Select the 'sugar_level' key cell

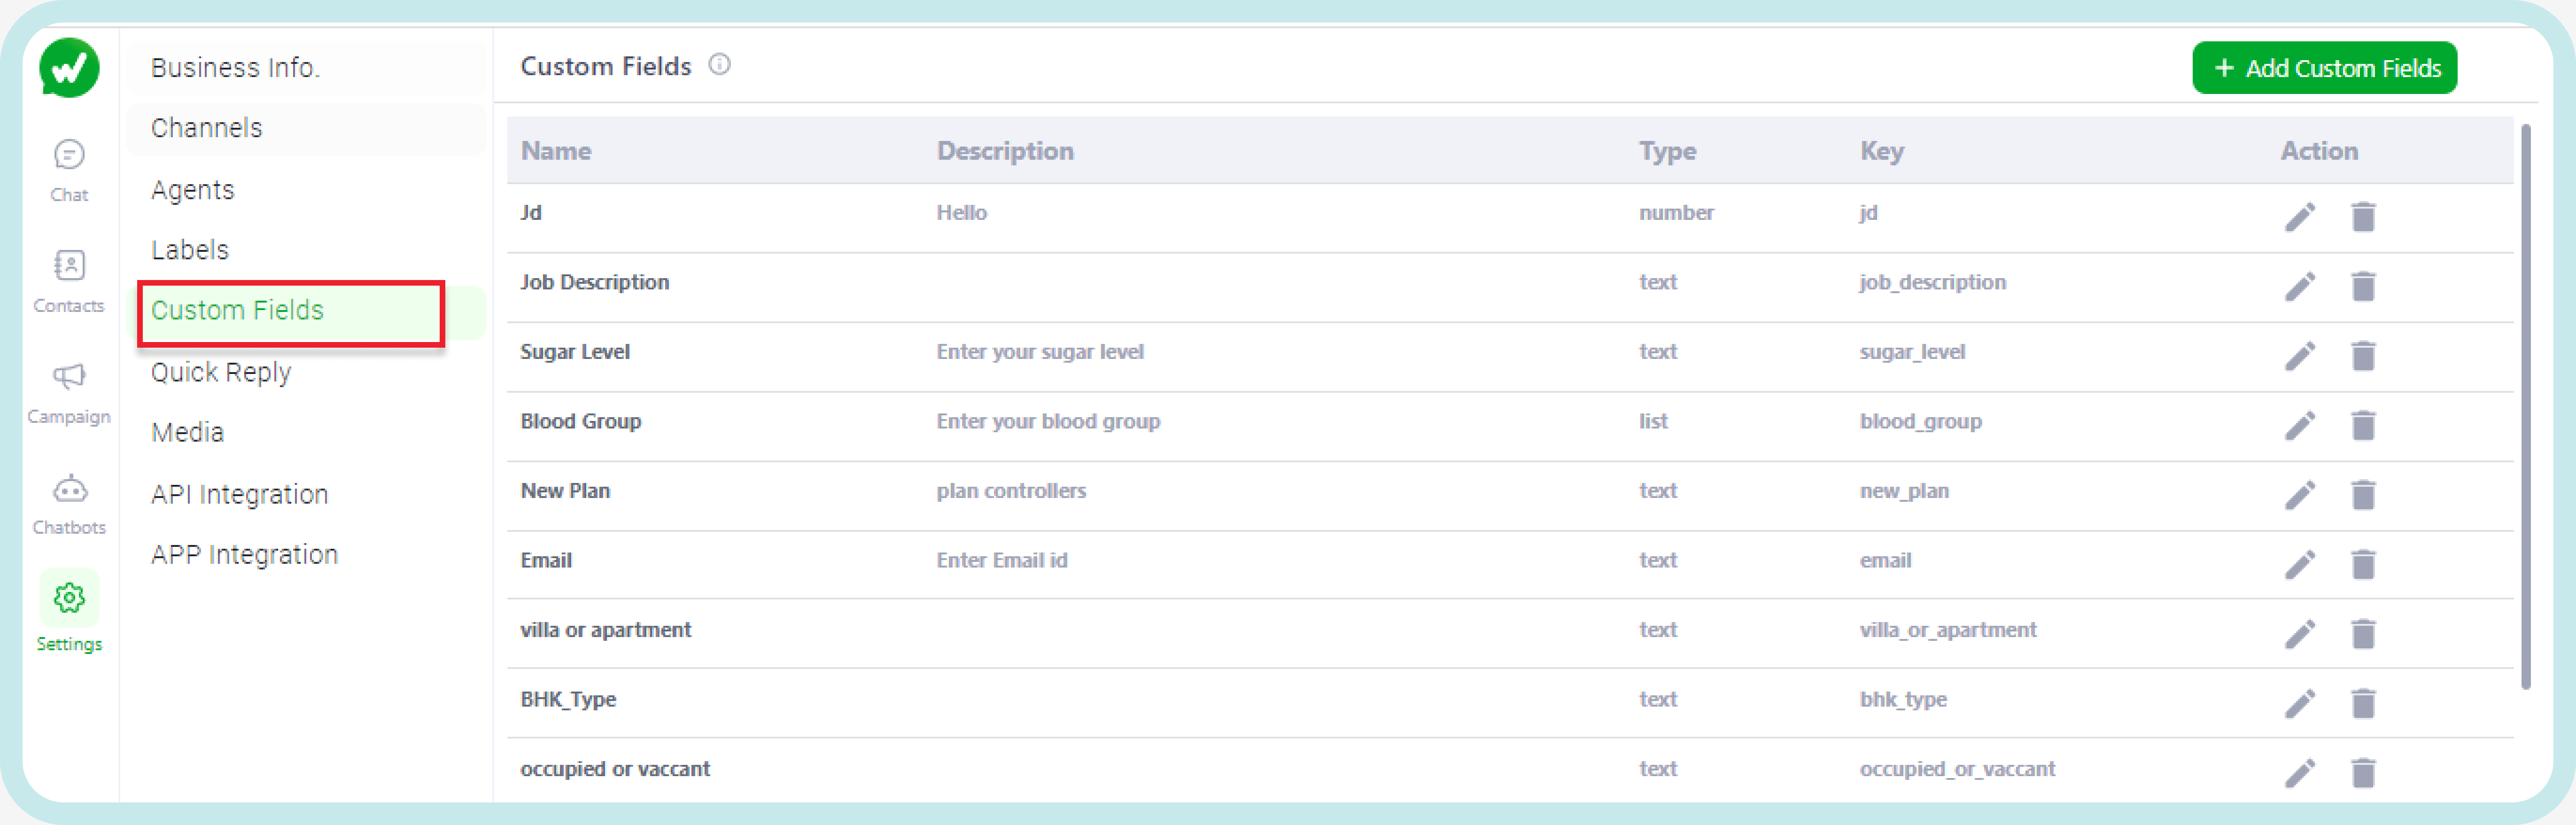1912,352
